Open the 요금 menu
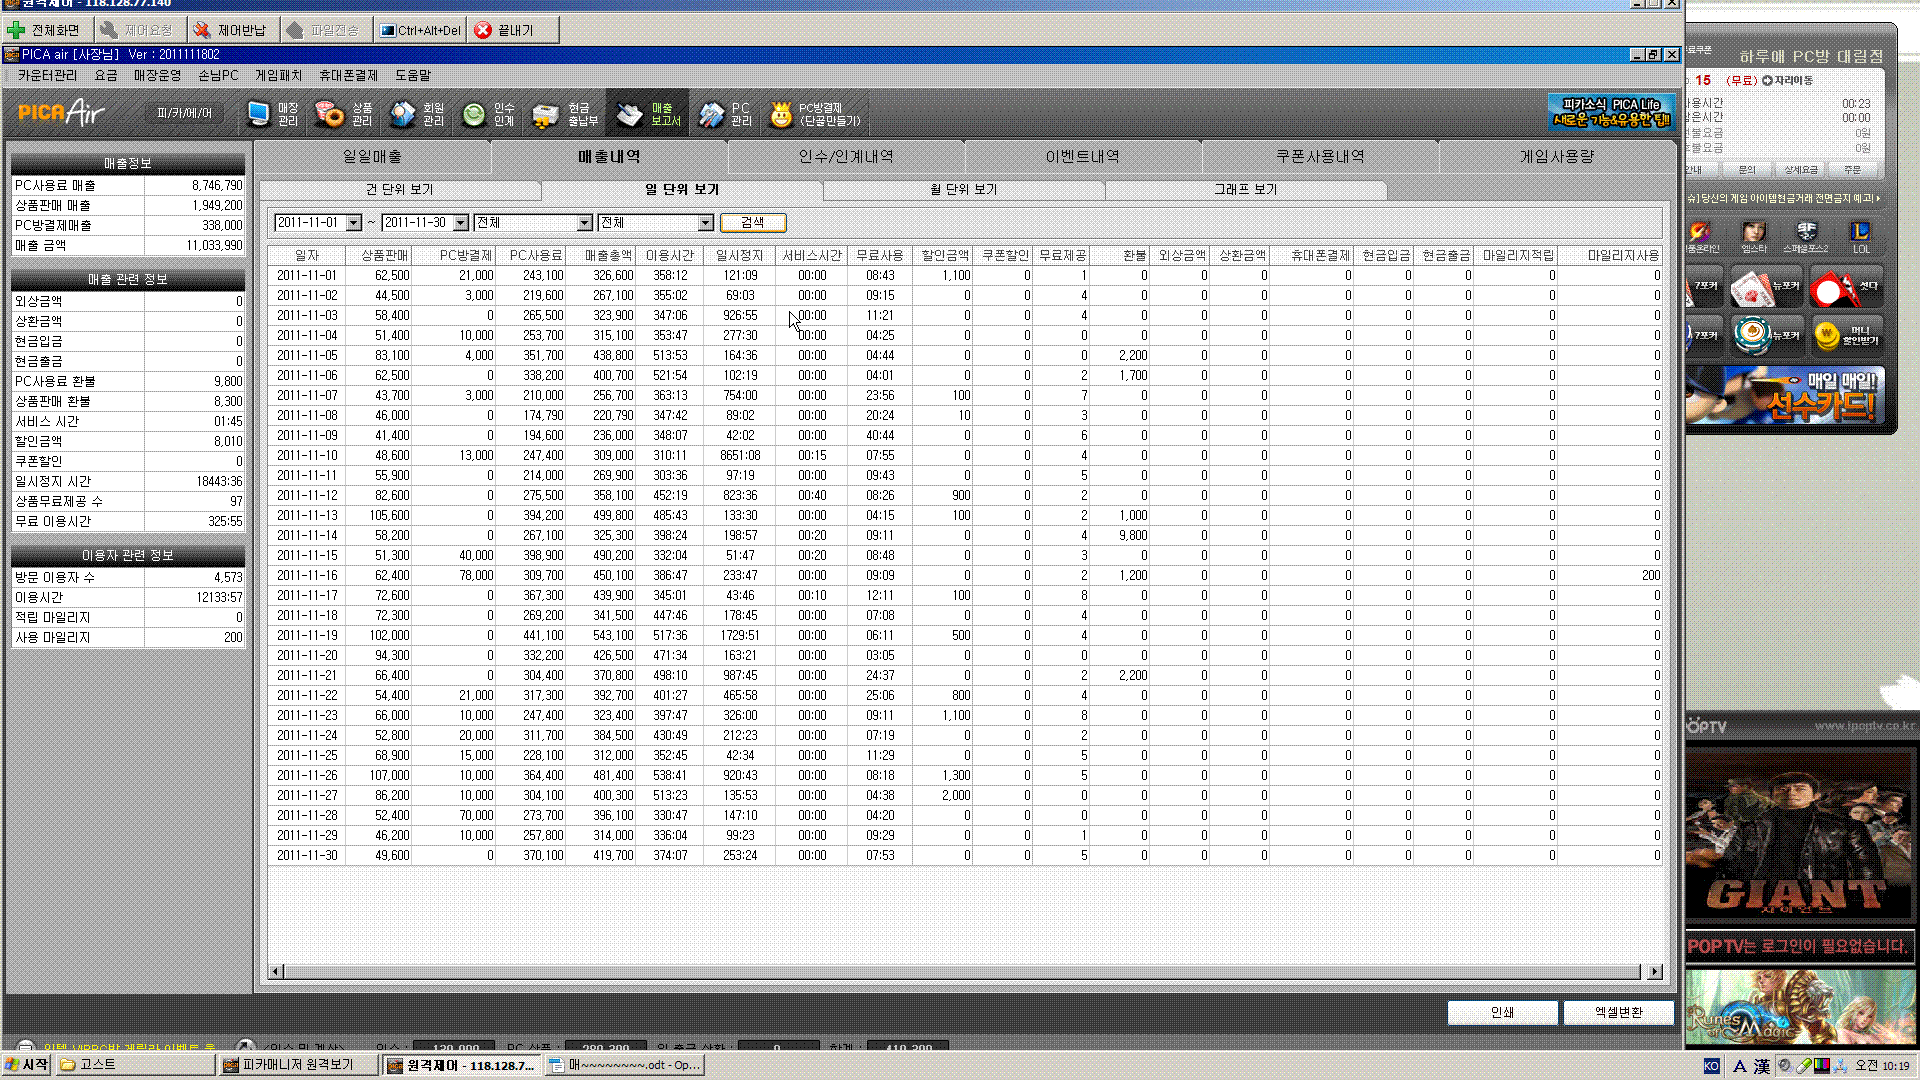Screen dimensions: 1920x1080 tap(106, 75)
